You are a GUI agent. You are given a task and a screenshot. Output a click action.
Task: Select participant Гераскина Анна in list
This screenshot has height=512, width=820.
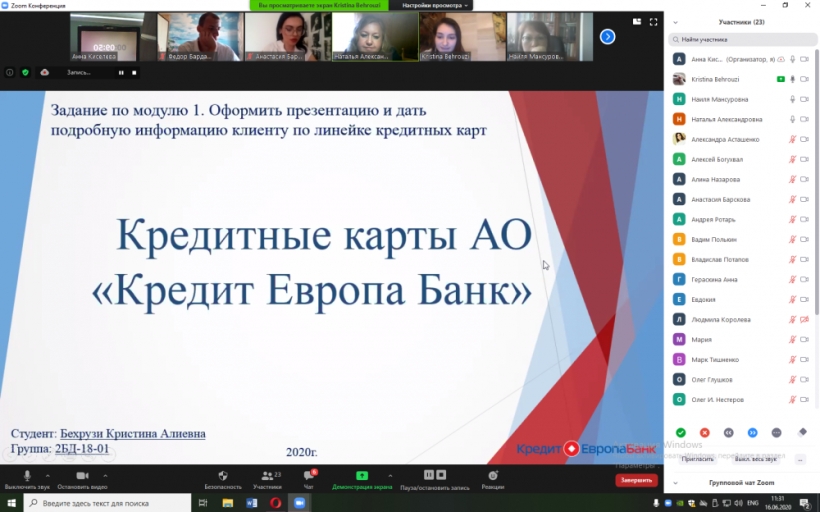click(742, 279)
